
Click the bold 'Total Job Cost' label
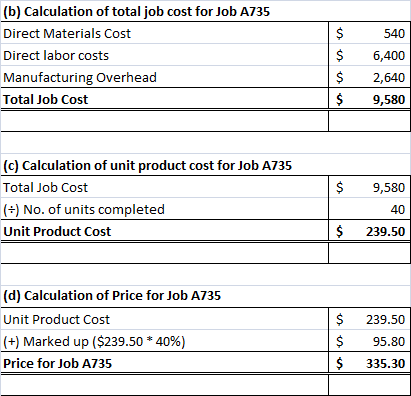[45, 100]
